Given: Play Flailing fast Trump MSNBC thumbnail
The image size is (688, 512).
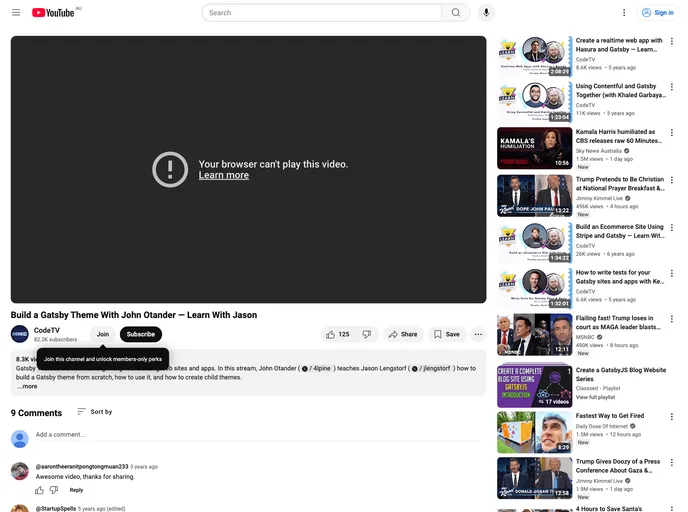Looking at the screenshot, I should [534, 334].
